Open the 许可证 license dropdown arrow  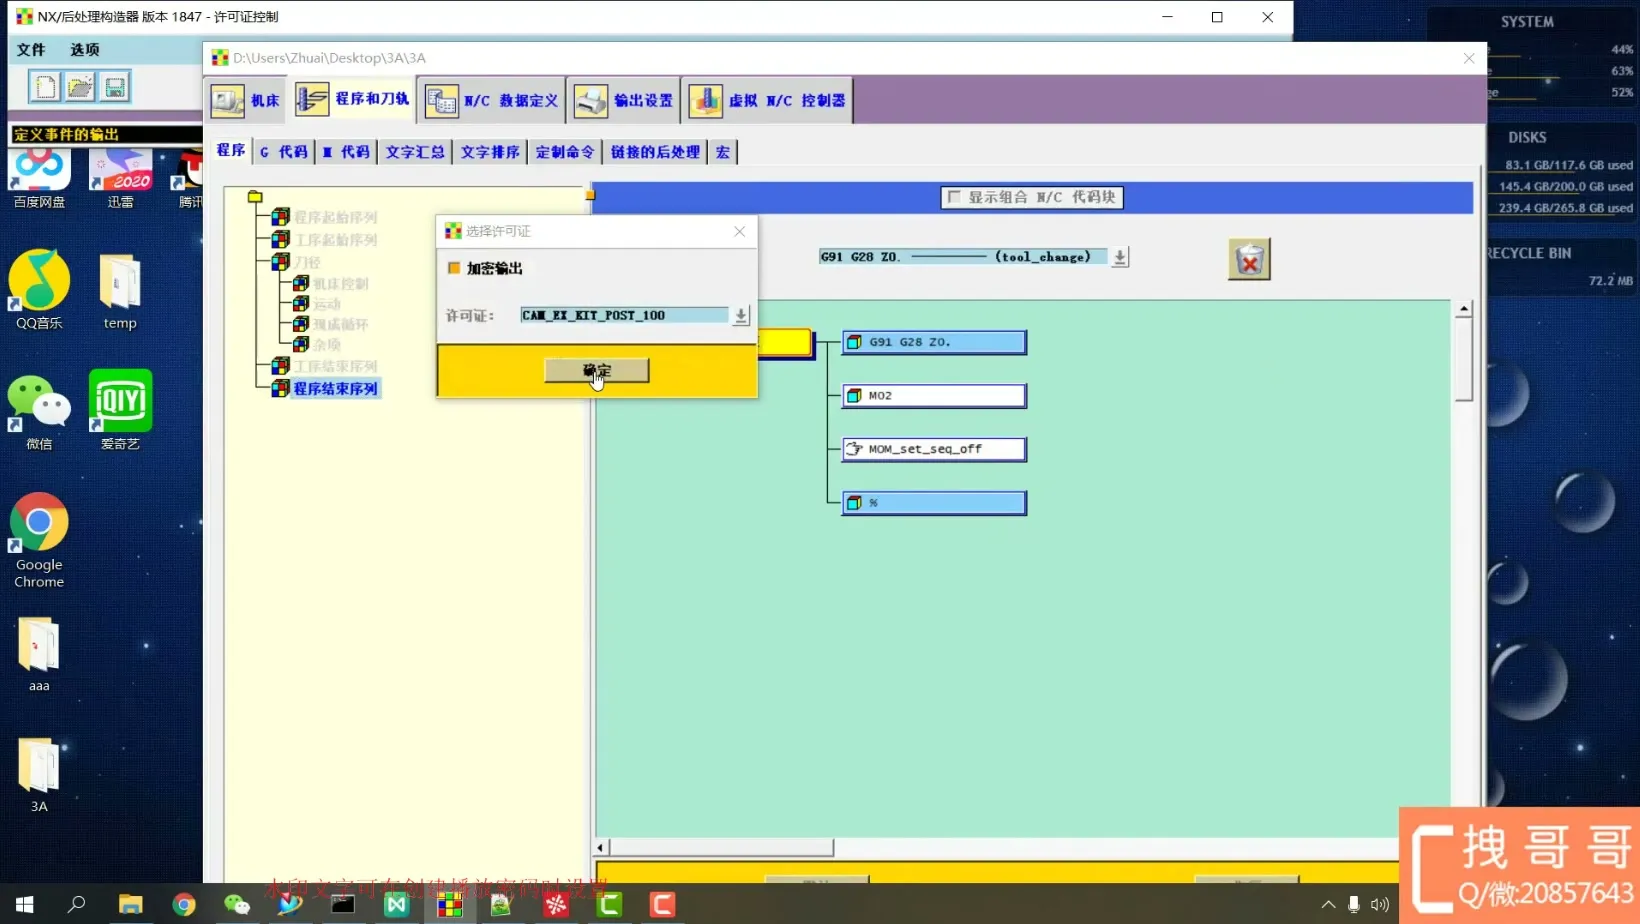(x=740, y=316)
